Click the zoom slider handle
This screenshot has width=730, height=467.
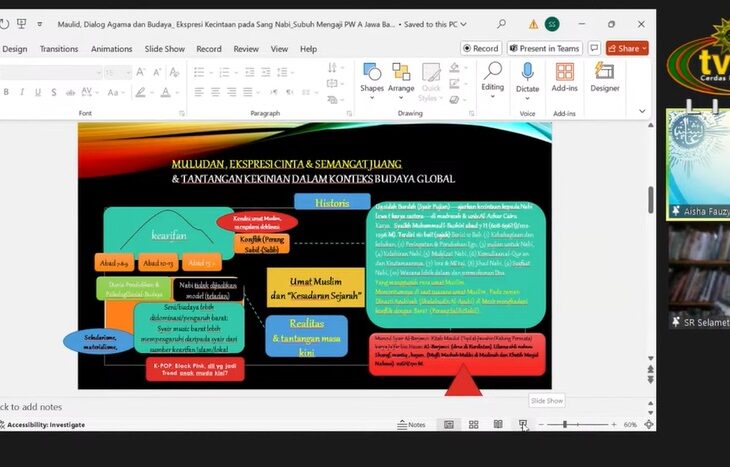click(565, 424)
